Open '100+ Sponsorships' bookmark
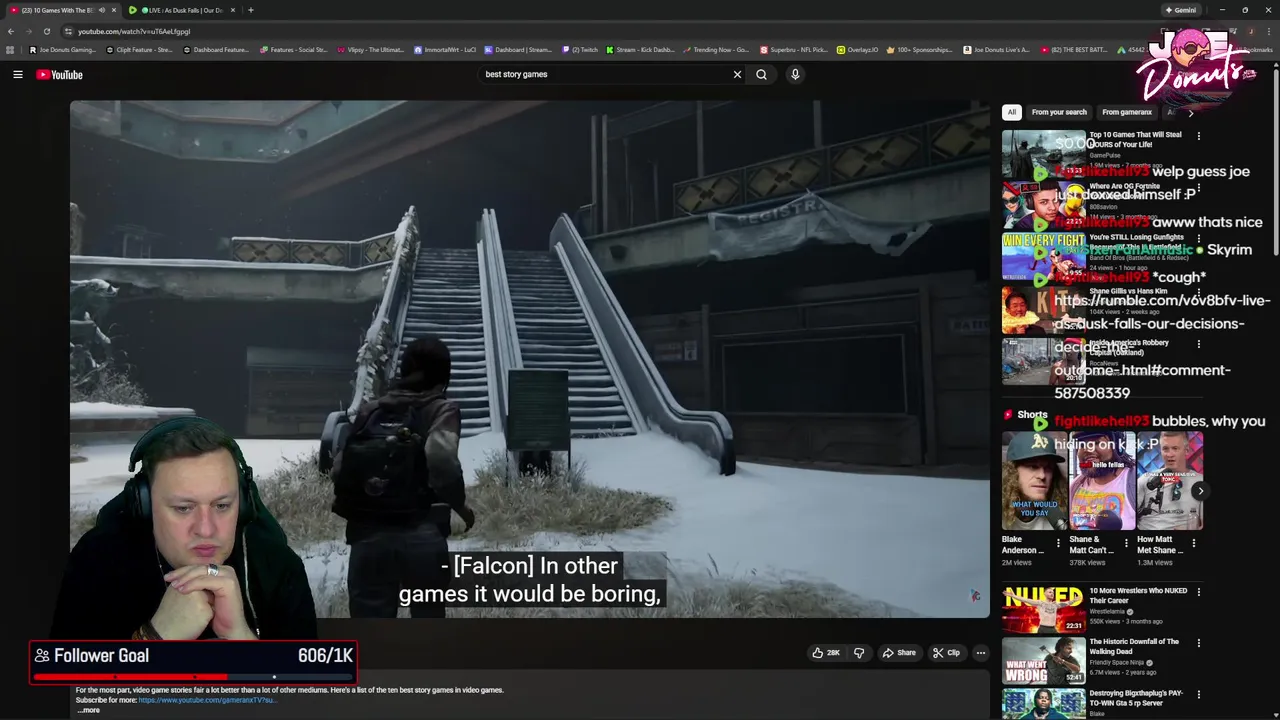Viewport: 1280px width, 720px height. click(920, 49)
